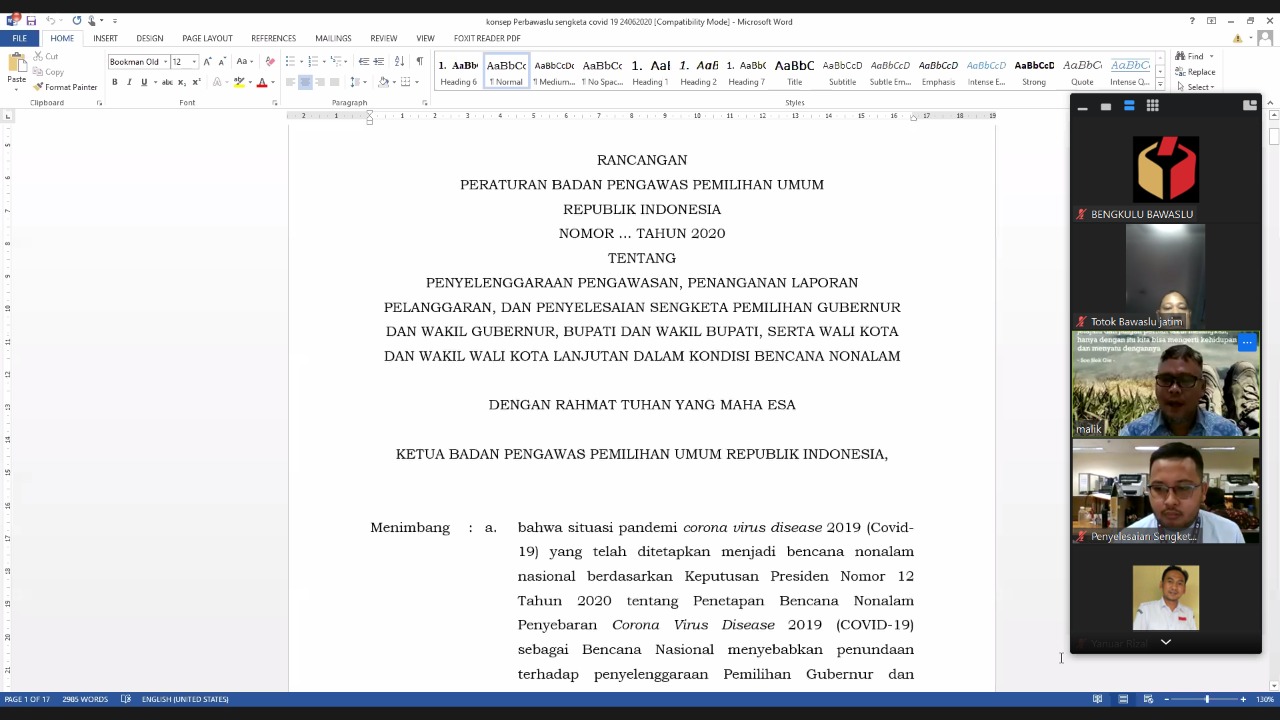The width and height of the screenshot is (1280, 720).
Task: Click the Sort A-Z icon
Action: 399,61
